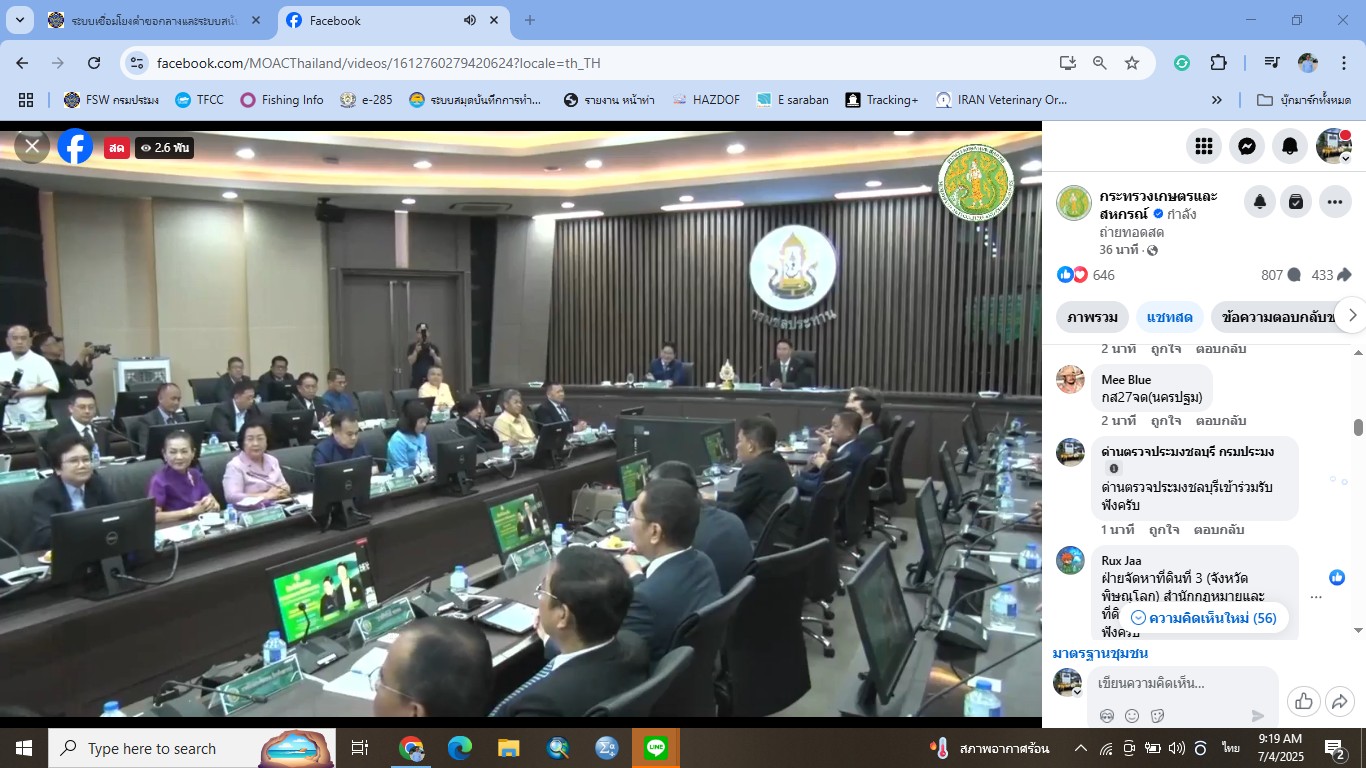Viewport: 1366px width, 768px height.
Task: Open the มาตรฐานชุมชน link
Action: [1100, 653]
